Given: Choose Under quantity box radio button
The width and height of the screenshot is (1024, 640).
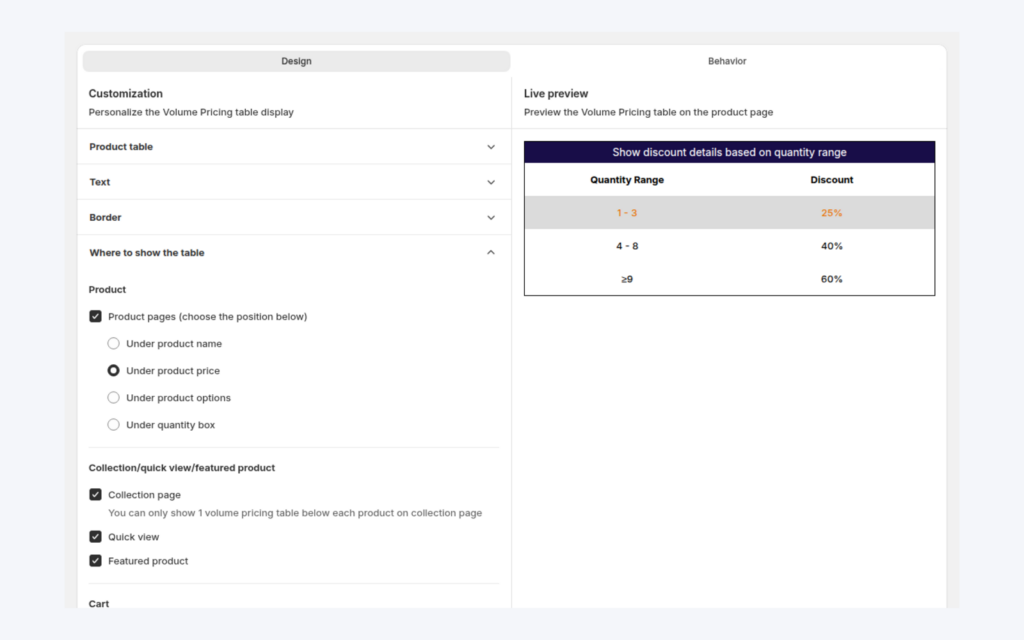Looking at the screenshot, I should click(114, 424).
